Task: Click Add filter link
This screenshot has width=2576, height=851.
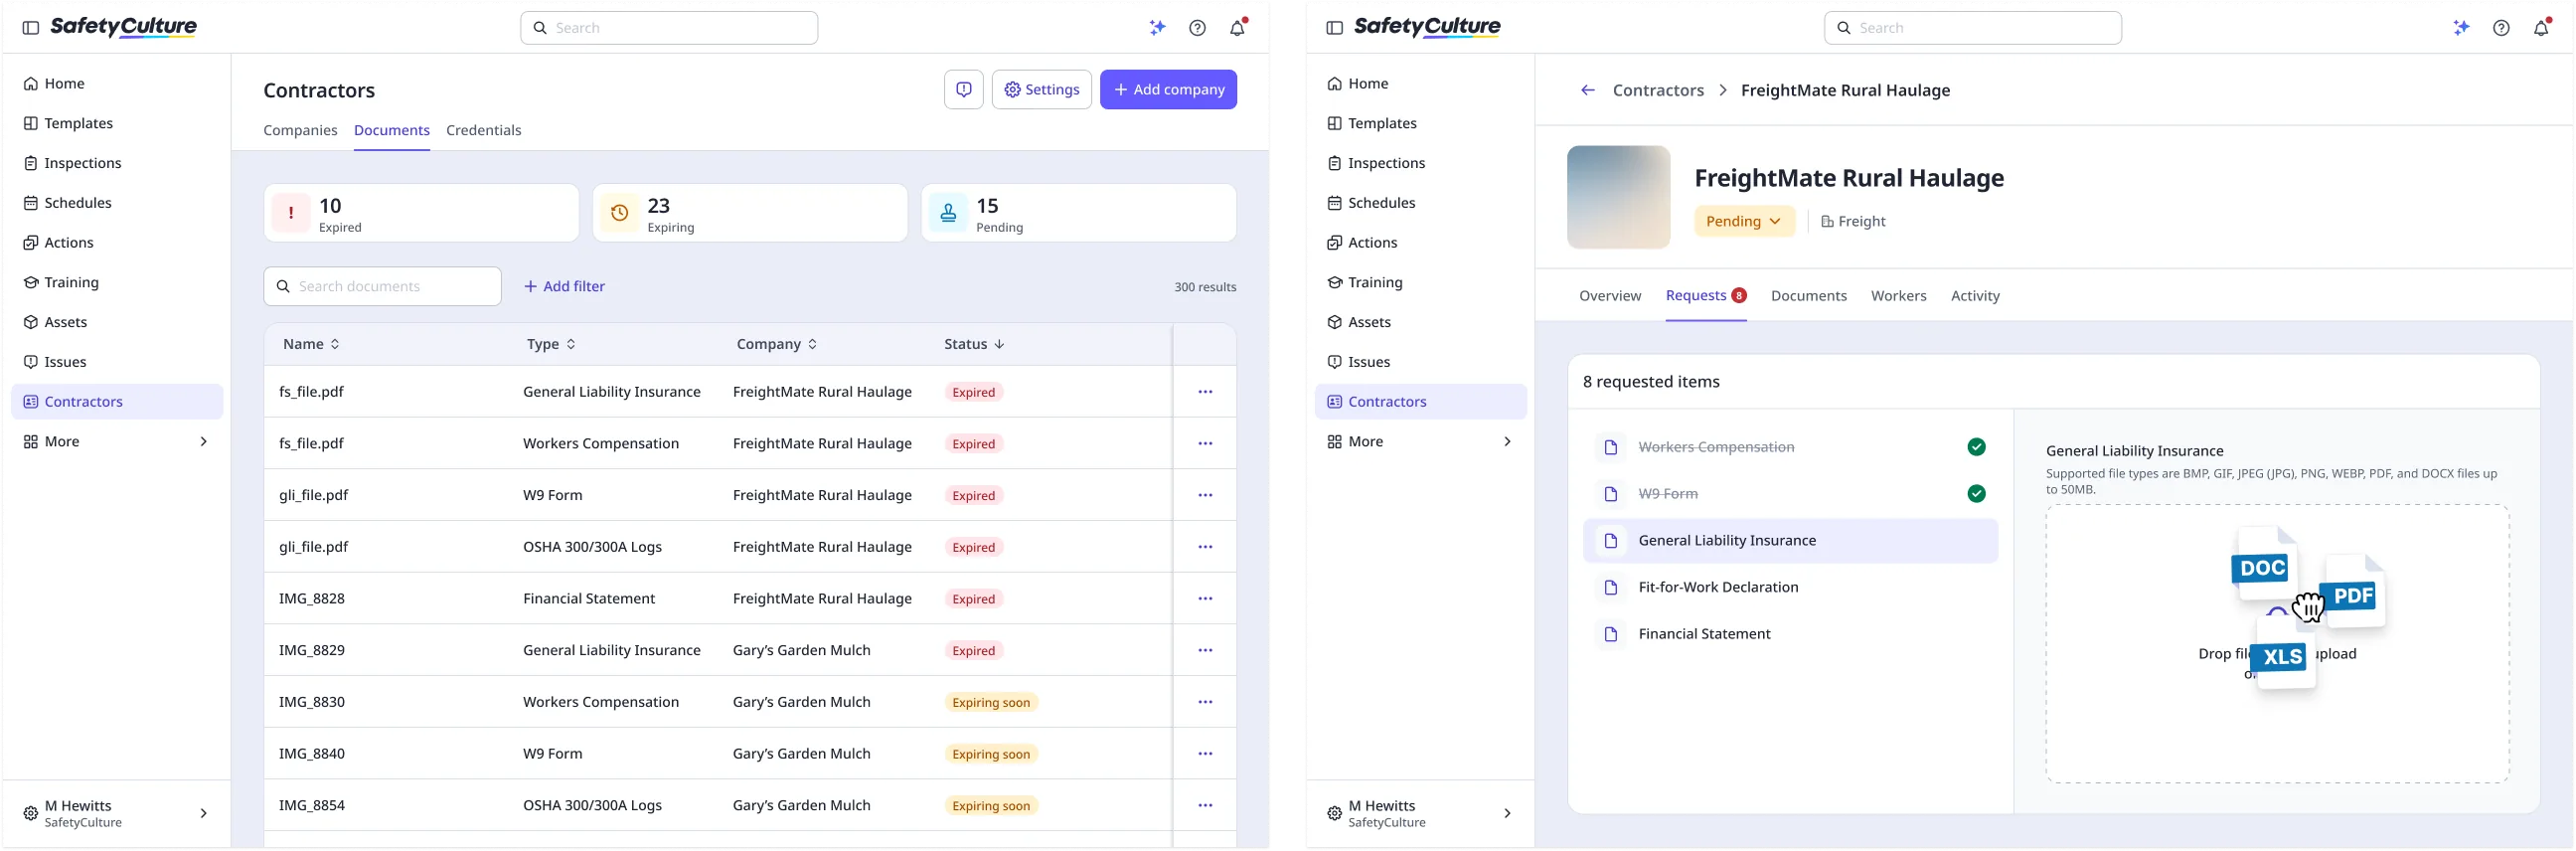Action: point(564,287)
